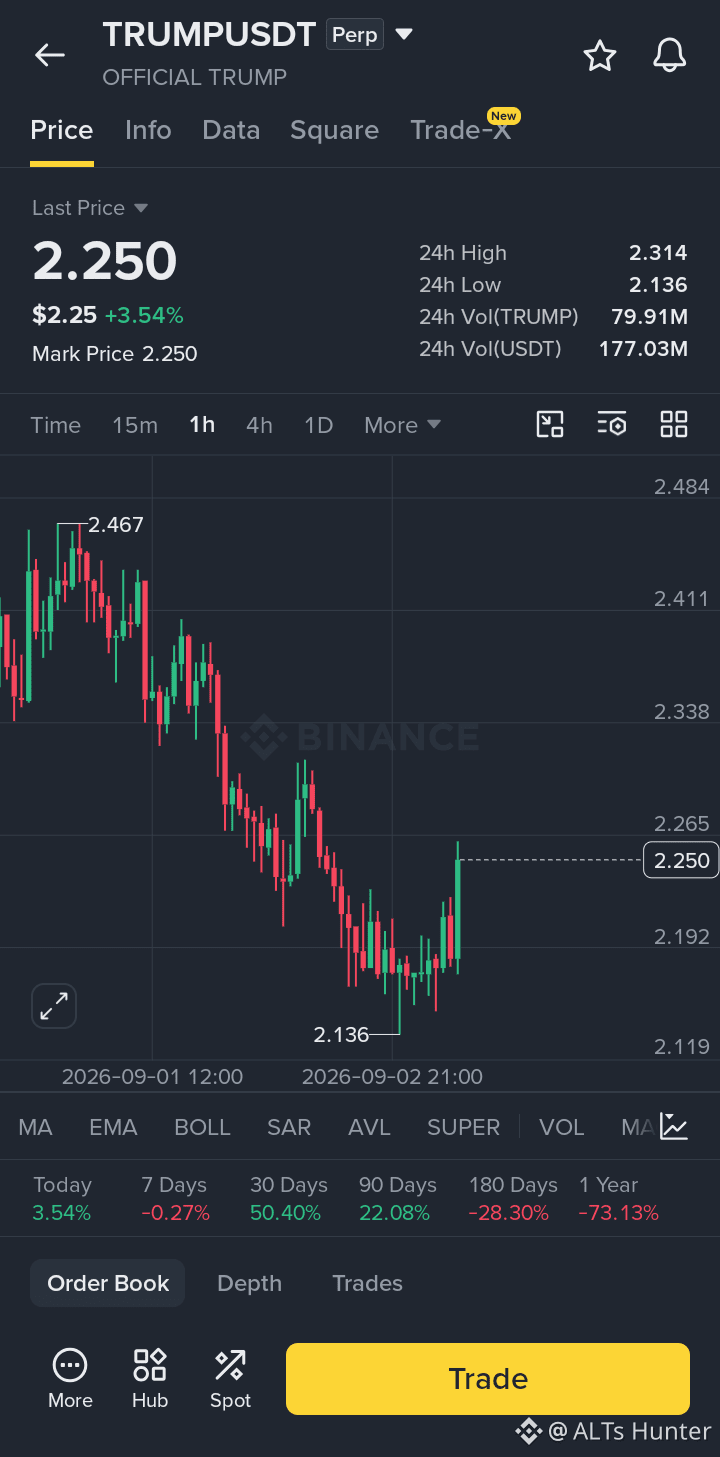Toggle the MA indicator

[36, 1127]
